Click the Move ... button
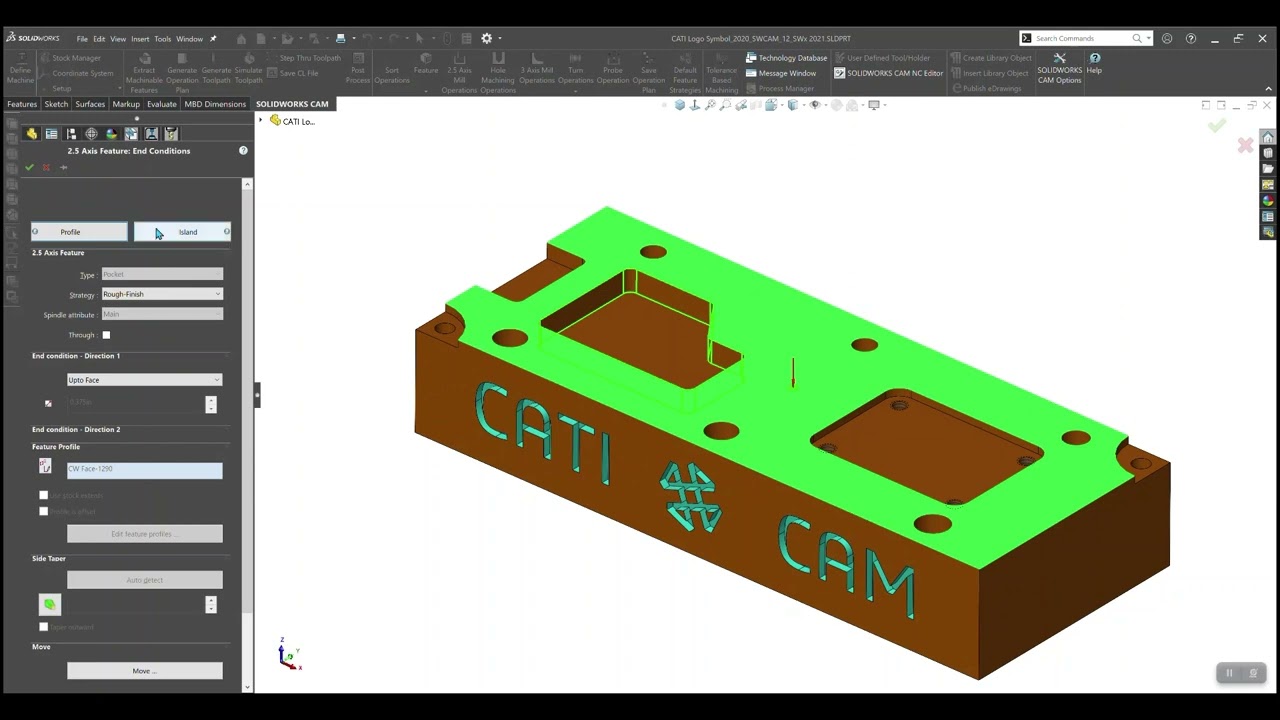Viewport: 1280px width, 720px height. point(145,671)
